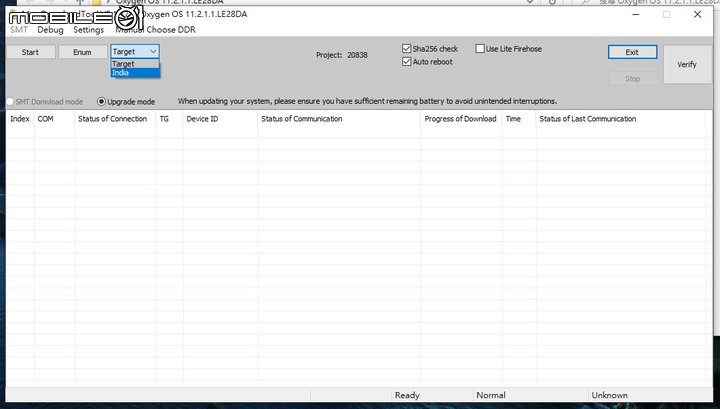Choose Target option in dropdown list
Image resolution: width=720 pixels, height=409 pixels.
[135, 64]
